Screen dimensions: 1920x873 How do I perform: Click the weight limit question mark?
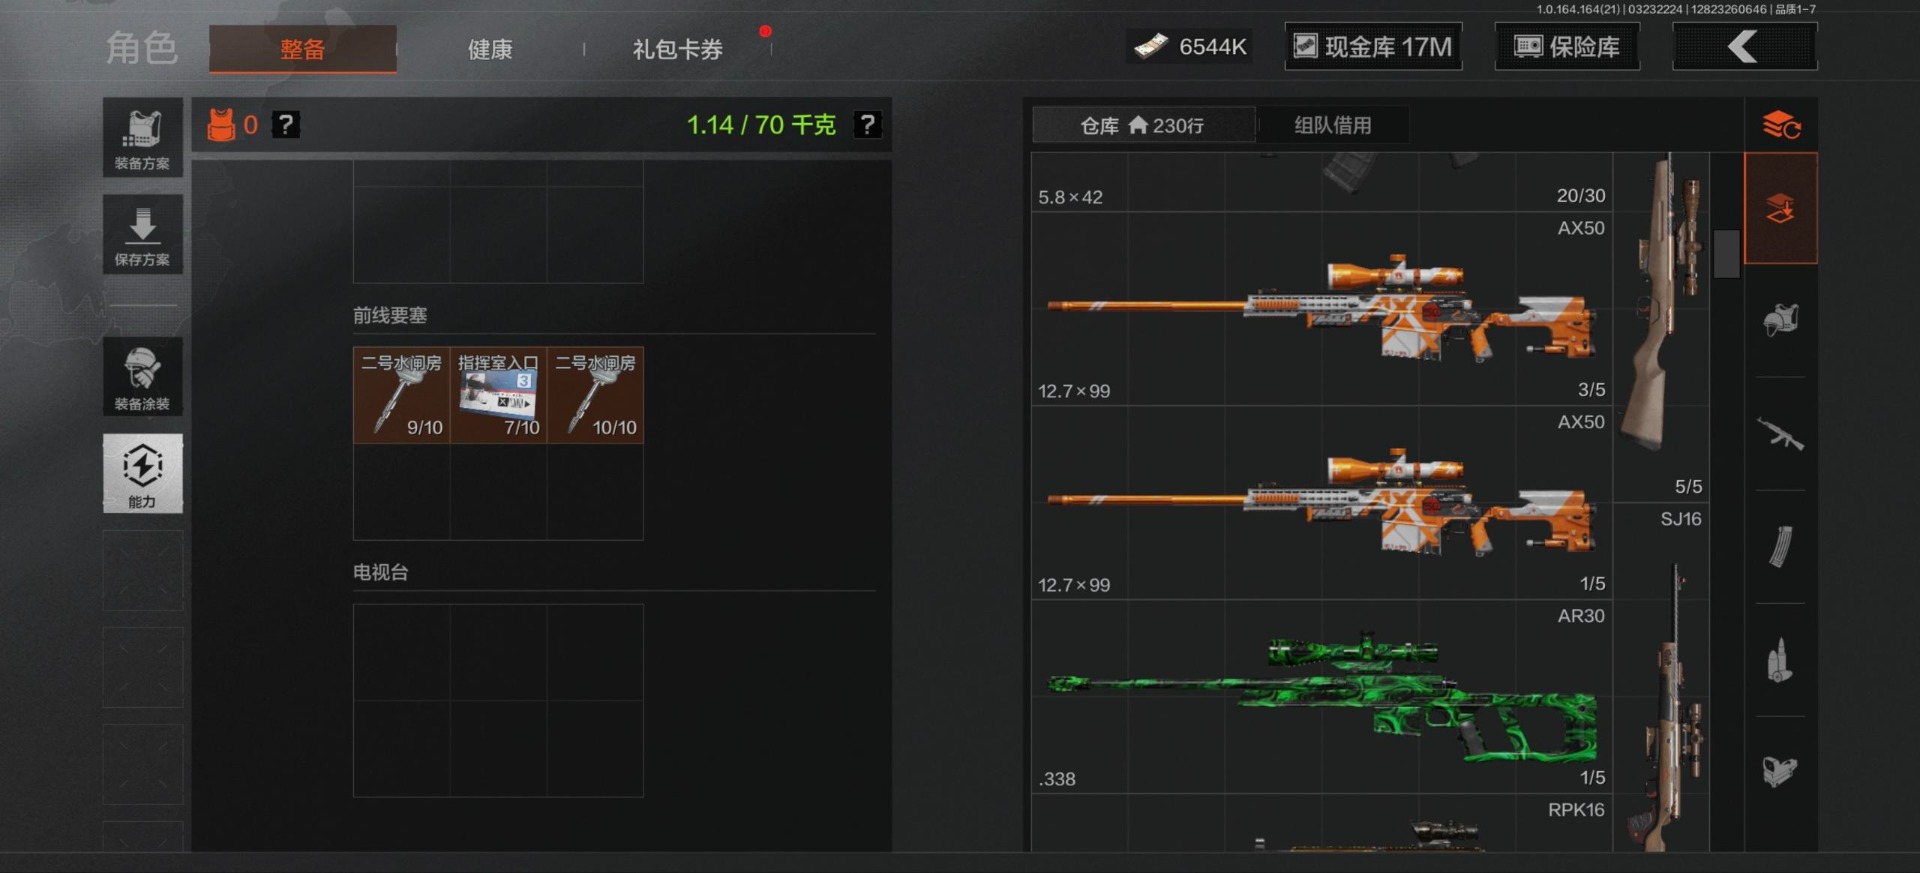[867, 125]
